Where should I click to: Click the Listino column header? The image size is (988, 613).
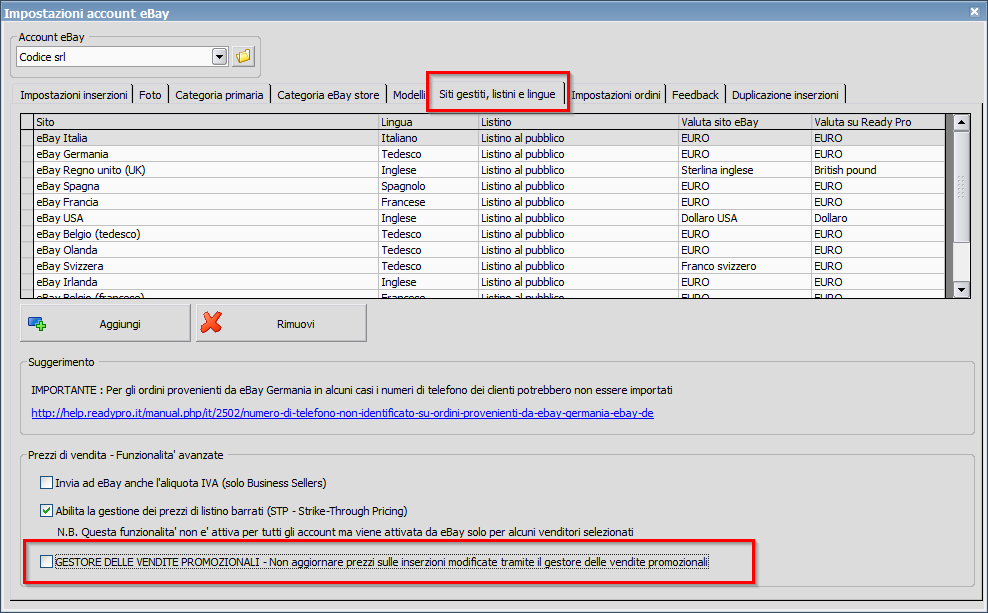tap(578, 122)
